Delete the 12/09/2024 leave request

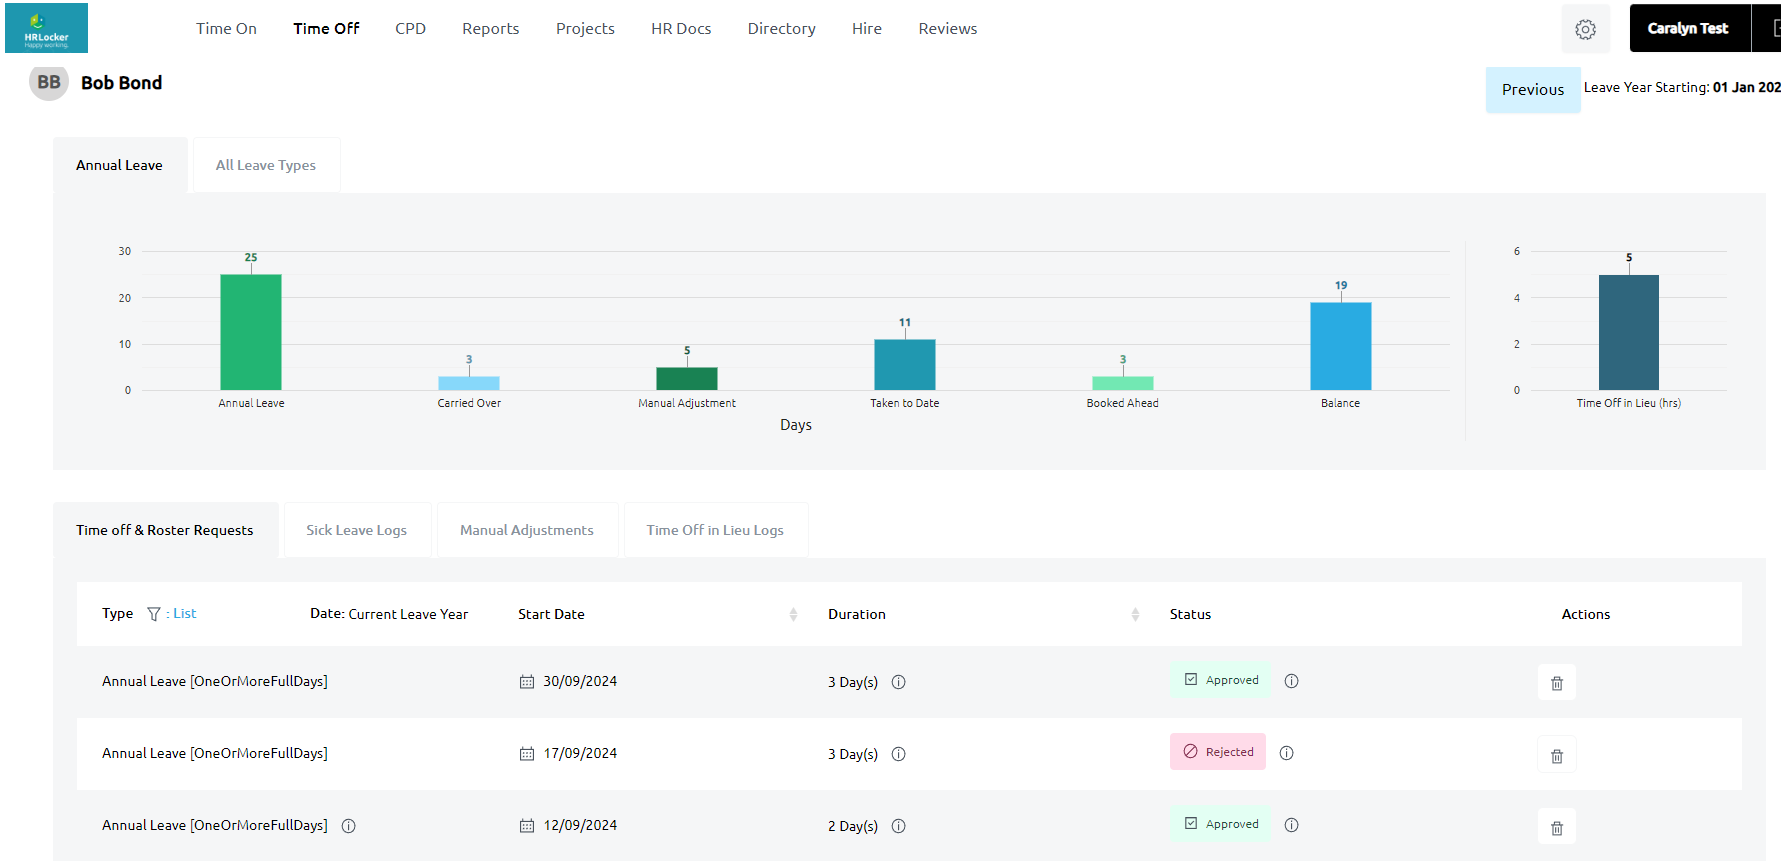(x=1556, y=827)
